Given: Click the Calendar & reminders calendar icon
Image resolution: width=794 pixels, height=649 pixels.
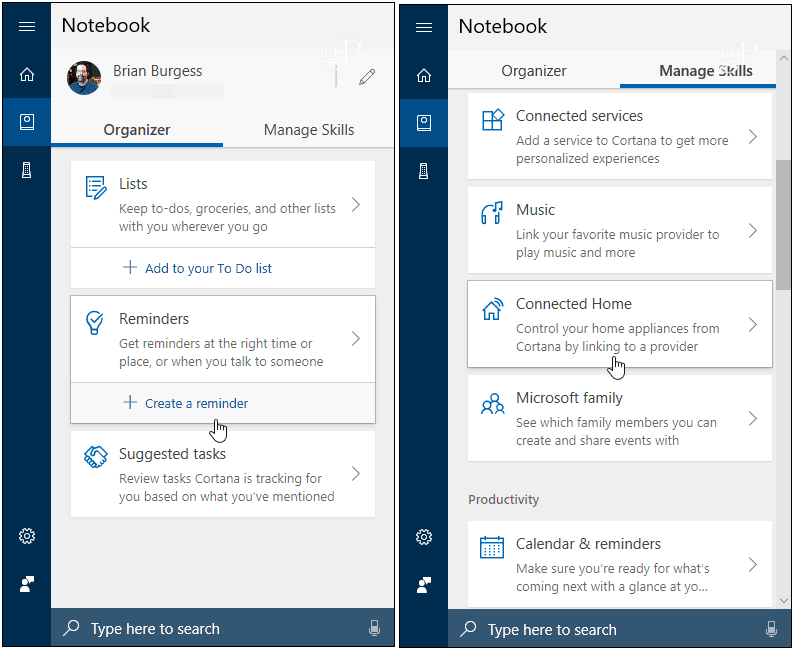Looking at the screenshot, I should tap(492, 547).
